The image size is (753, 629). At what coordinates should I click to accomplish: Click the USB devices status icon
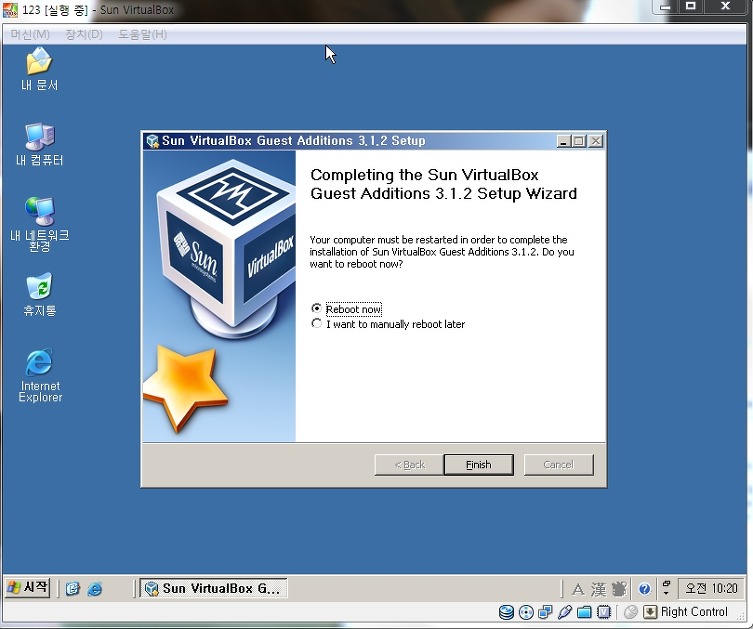coord(565,612)
